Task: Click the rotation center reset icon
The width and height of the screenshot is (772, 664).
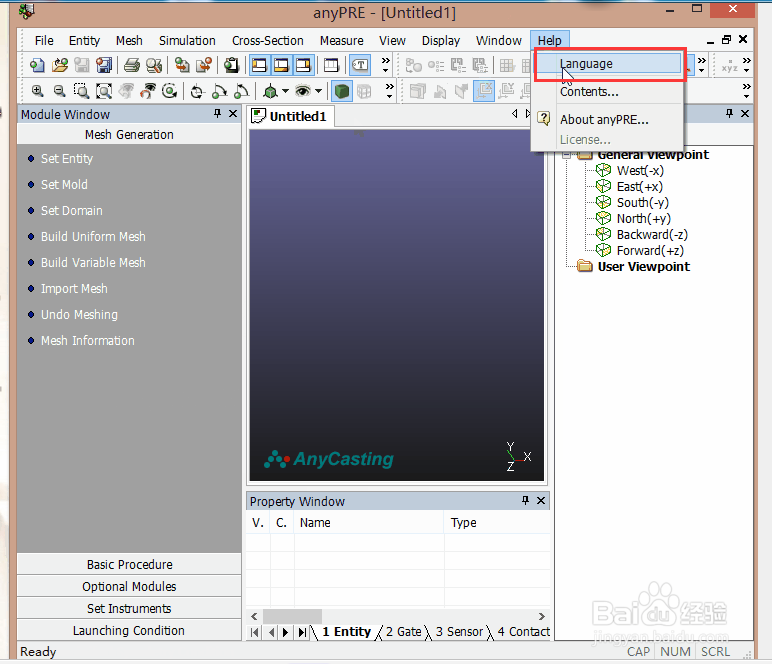Action: coord(197,92)
